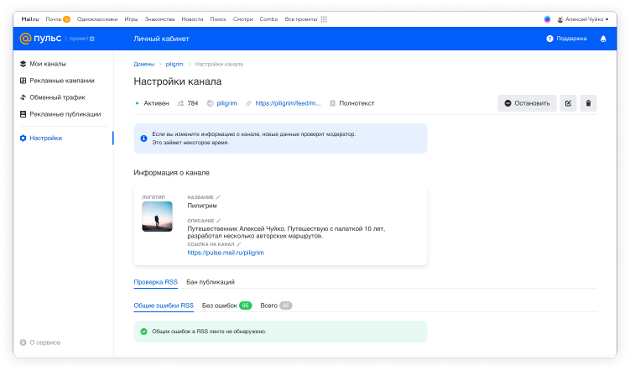This screenshot has width=630, height=371.
Task: Go to Домены breadcrumb
Action: (144, 64)
